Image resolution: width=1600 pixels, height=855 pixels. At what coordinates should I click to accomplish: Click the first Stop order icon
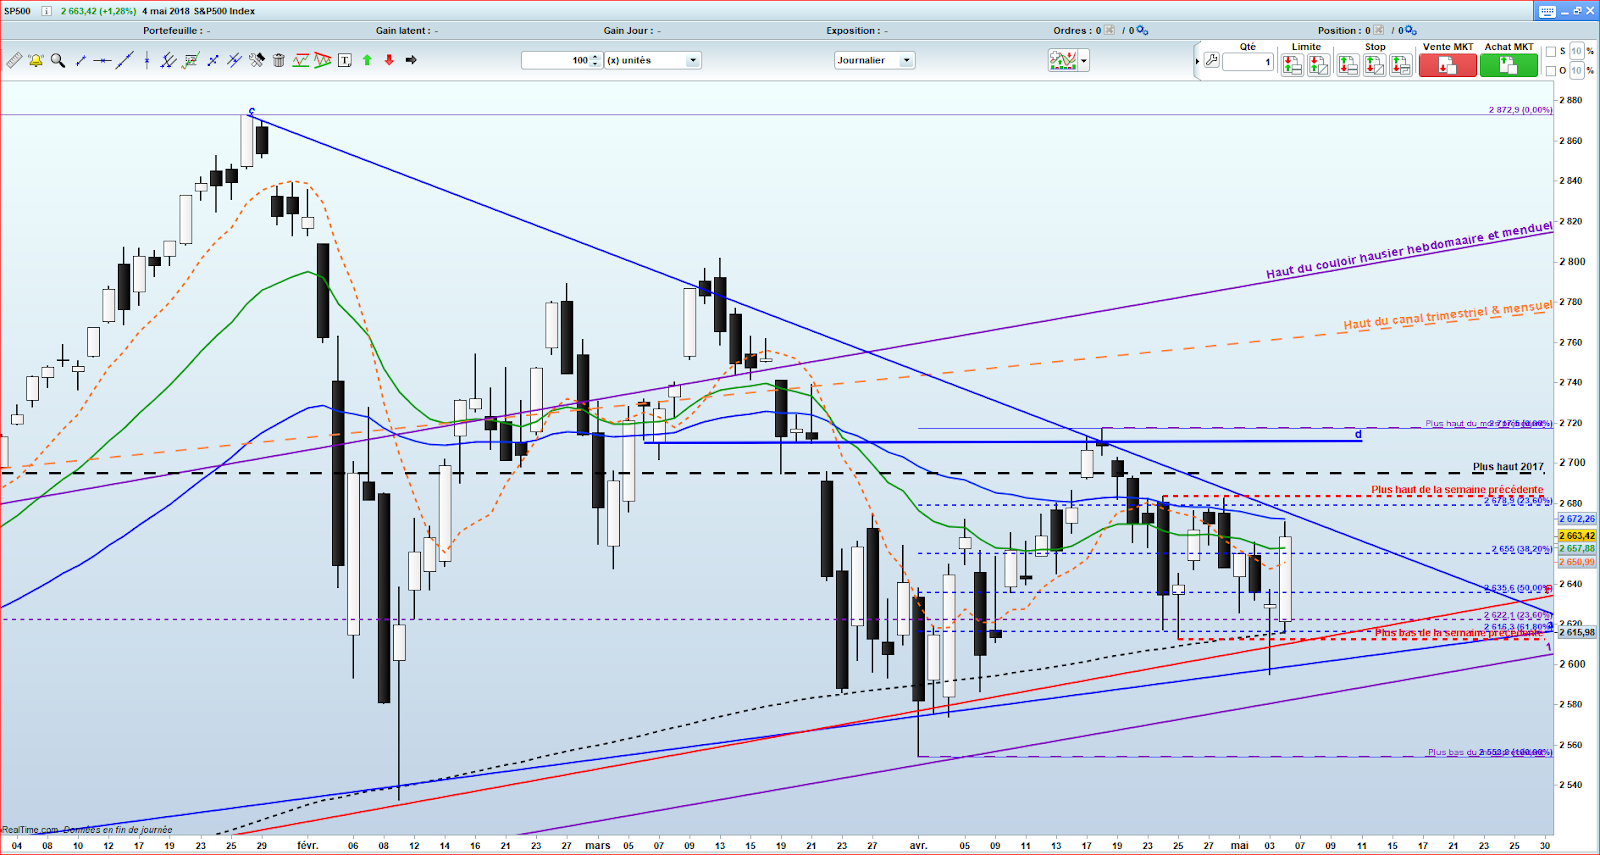[x=1348, y=65]
